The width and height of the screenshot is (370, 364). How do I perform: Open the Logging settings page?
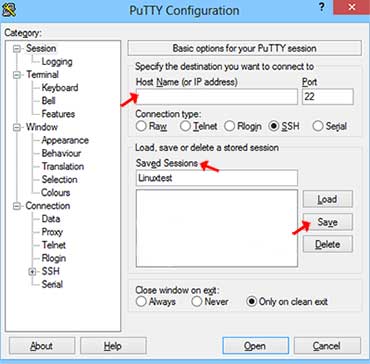[57, 62]
